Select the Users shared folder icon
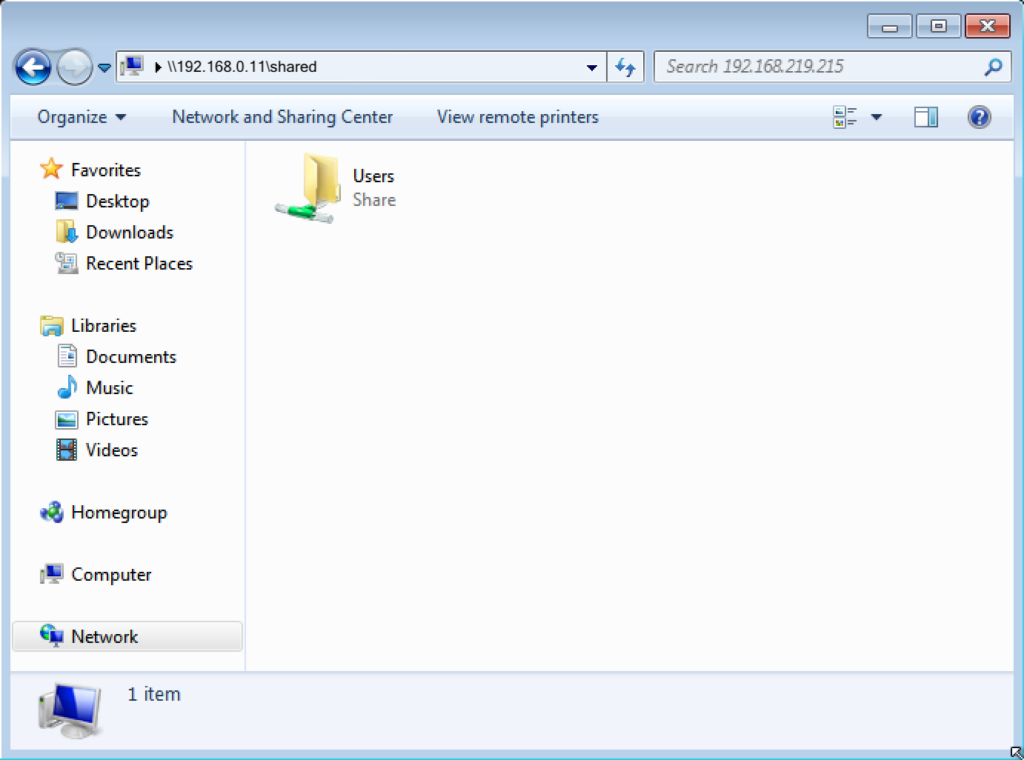Screen dimensions: 1024x760 click(308, 189)
